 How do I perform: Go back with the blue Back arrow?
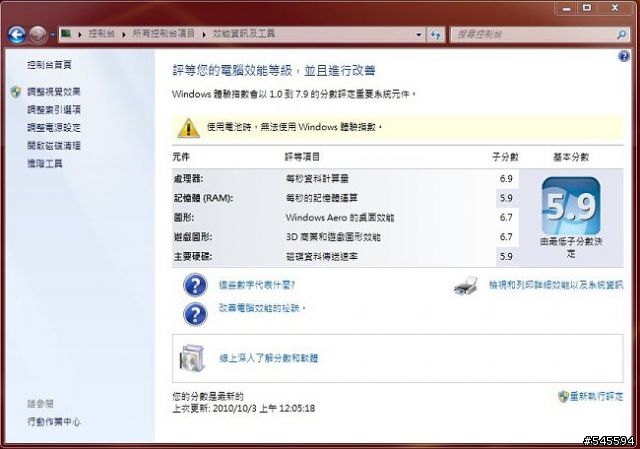tap(17, 34)
